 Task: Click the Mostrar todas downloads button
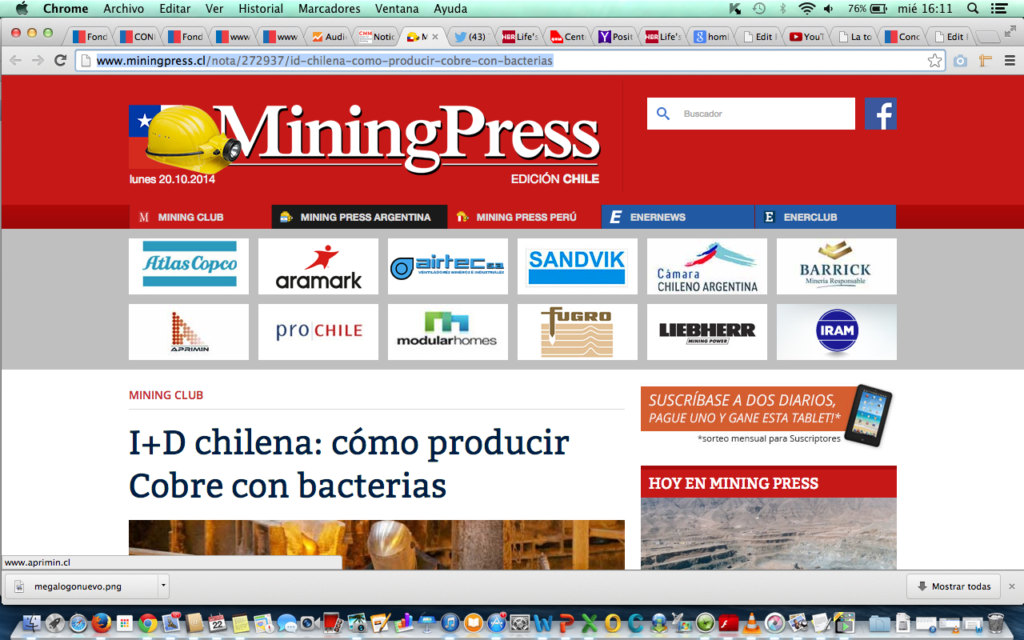point(952,587)
